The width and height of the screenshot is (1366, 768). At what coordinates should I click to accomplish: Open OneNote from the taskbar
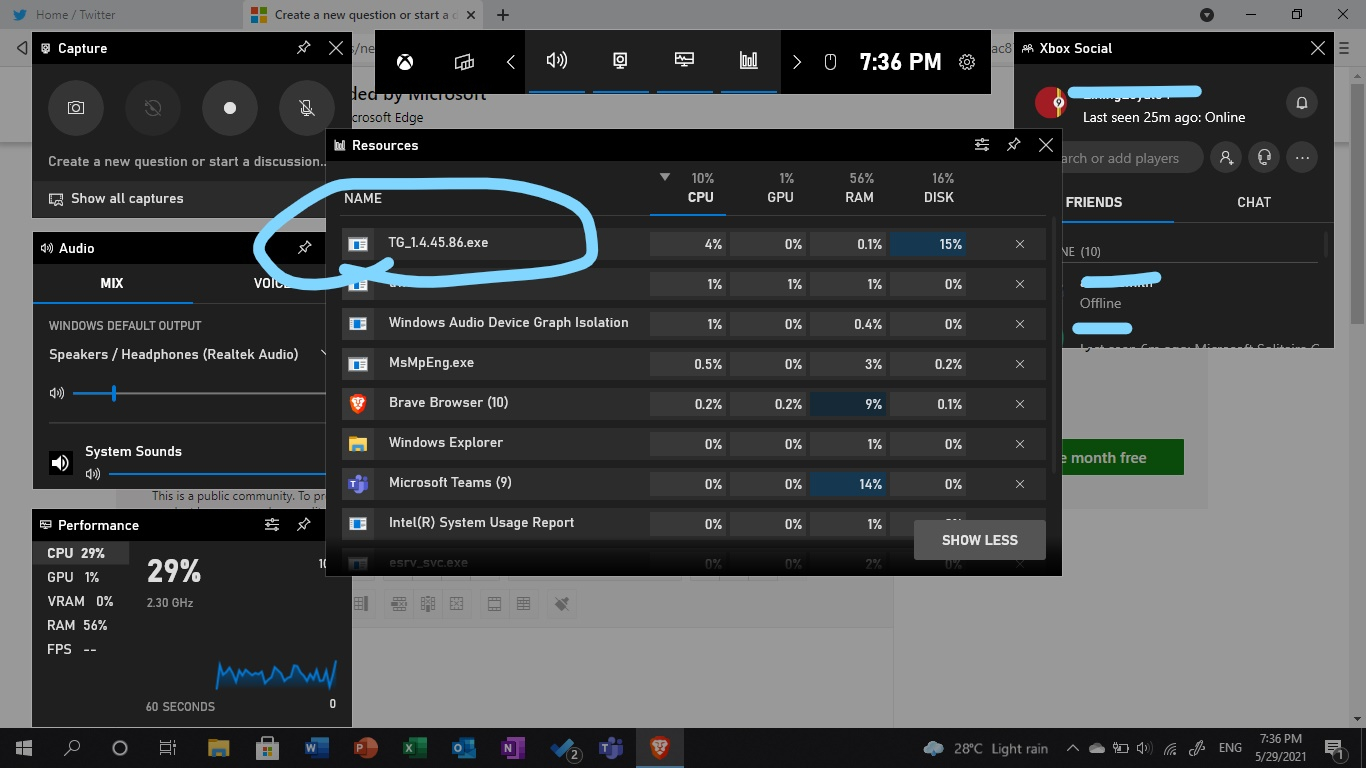click(512, 747)
